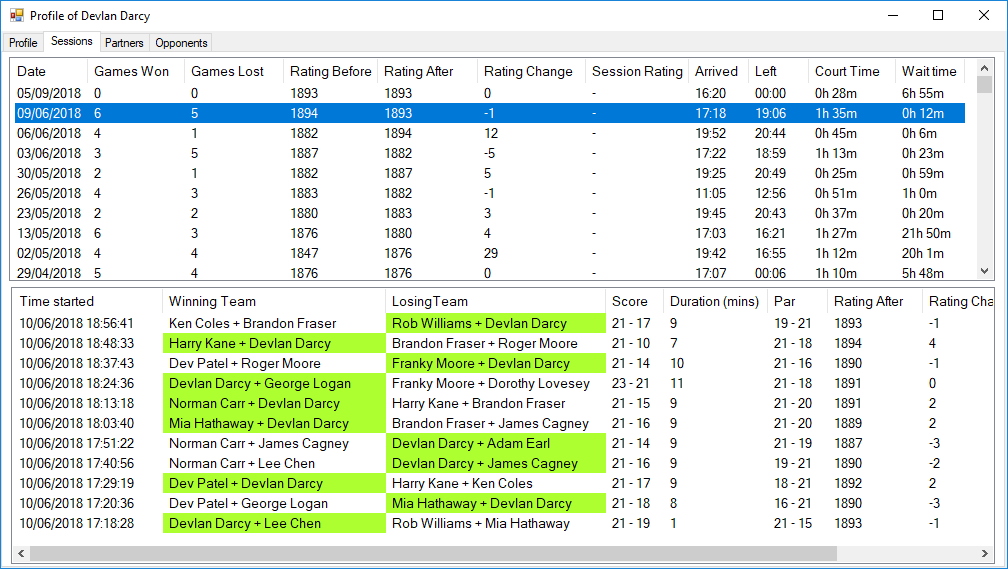Screen dimensions: 1008x569
Task: Select the 29/04/2018 session row
Action: [x=489, y=272]
